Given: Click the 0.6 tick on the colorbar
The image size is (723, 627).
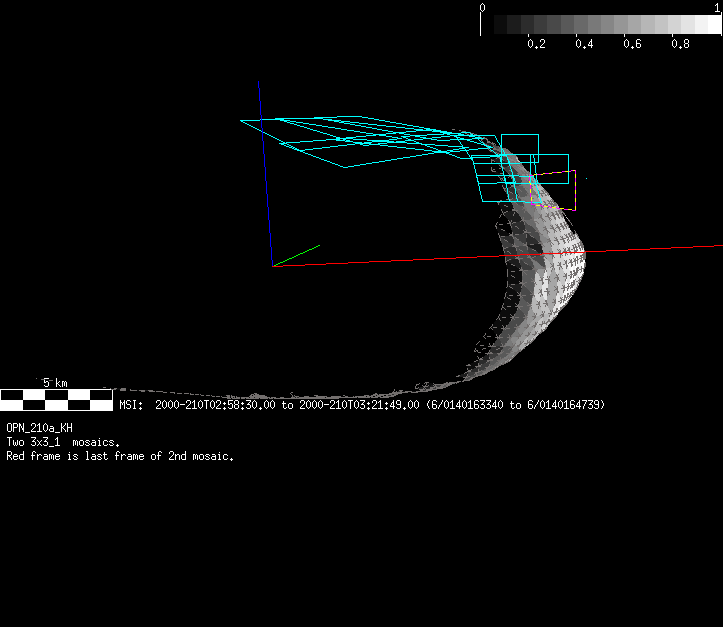Looking at the screenshot, I should point(632,44).
